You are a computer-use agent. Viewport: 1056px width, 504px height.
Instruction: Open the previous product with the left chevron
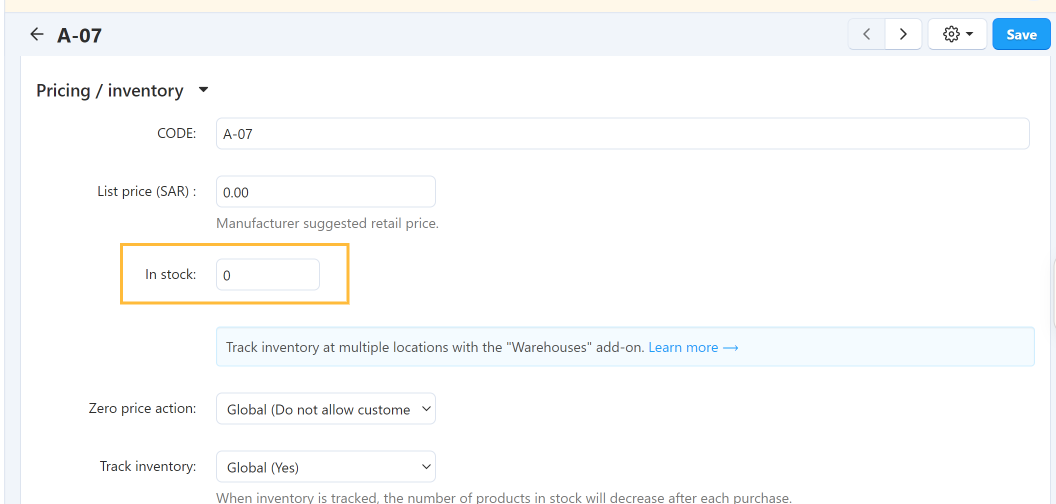pos(867,34)
